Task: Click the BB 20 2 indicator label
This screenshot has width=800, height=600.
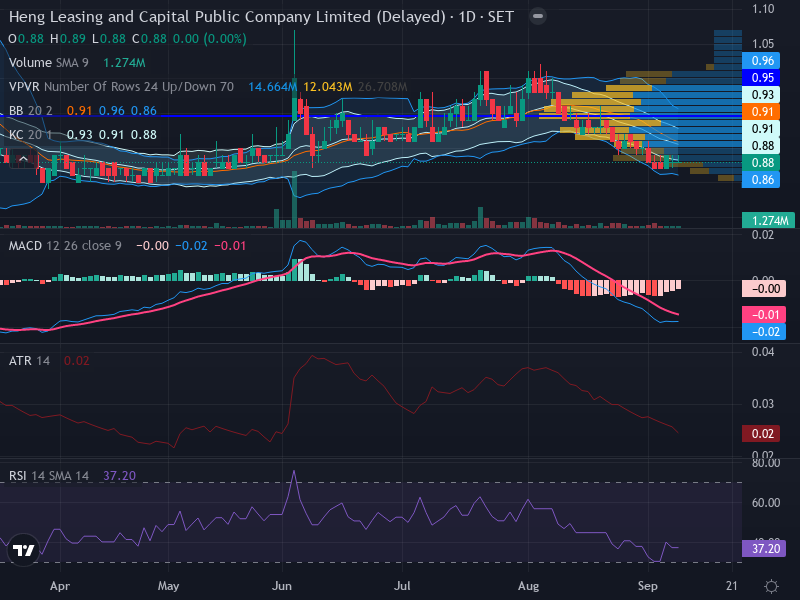Action: 30,111
